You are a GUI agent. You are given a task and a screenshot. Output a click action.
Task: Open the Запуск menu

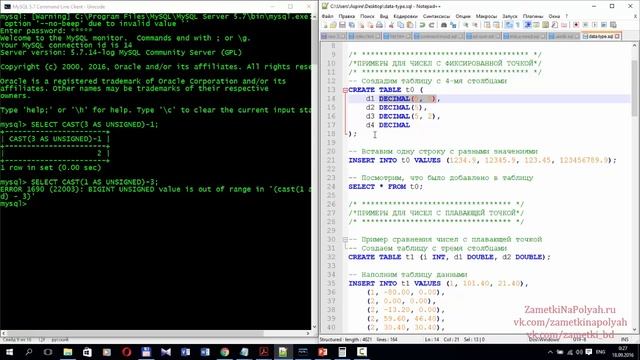[510, 16]
